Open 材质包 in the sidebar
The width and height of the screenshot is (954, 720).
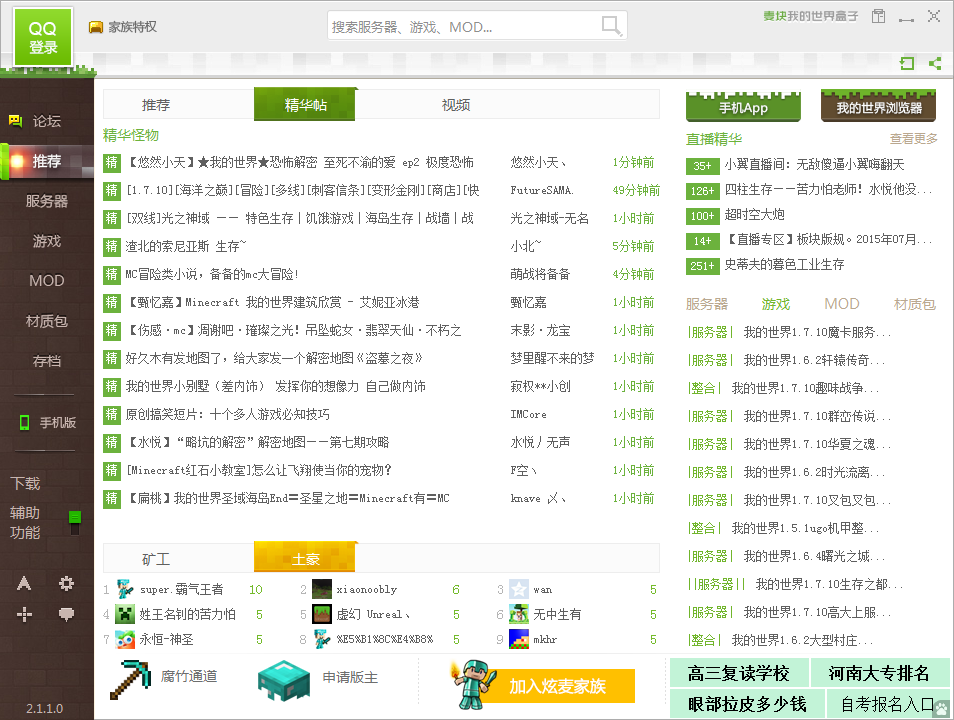47,321
